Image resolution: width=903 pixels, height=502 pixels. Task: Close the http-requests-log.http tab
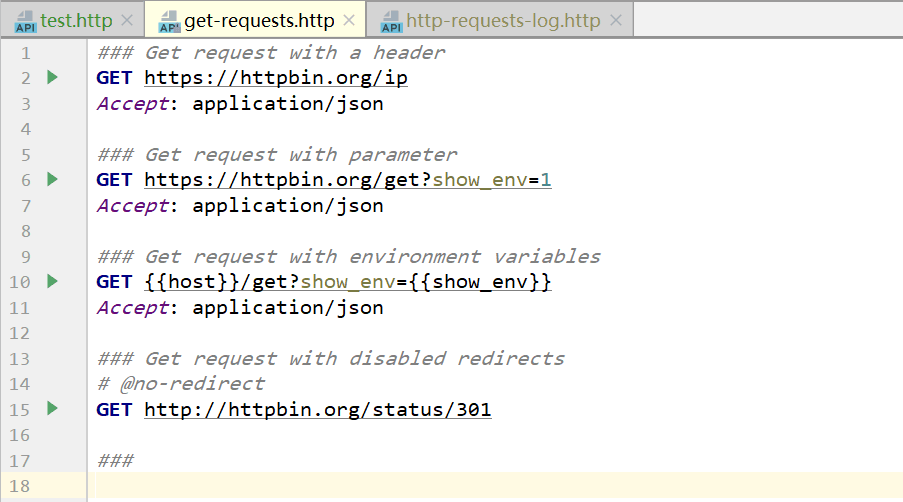(616, 21)
